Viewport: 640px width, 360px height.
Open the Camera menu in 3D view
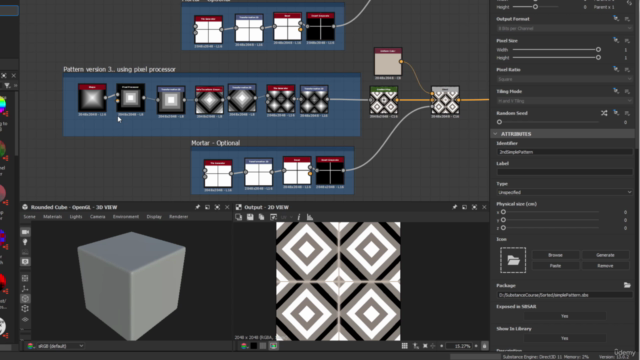click(x=98, y=217)
